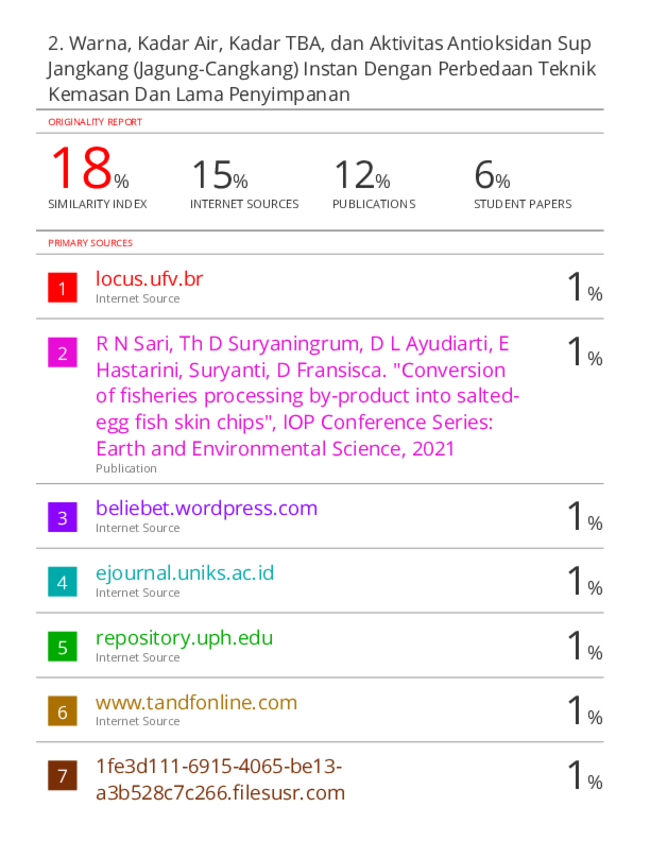Open the www.tandfonline.com source link
650x841 pixels.
(x=196, y=702)
